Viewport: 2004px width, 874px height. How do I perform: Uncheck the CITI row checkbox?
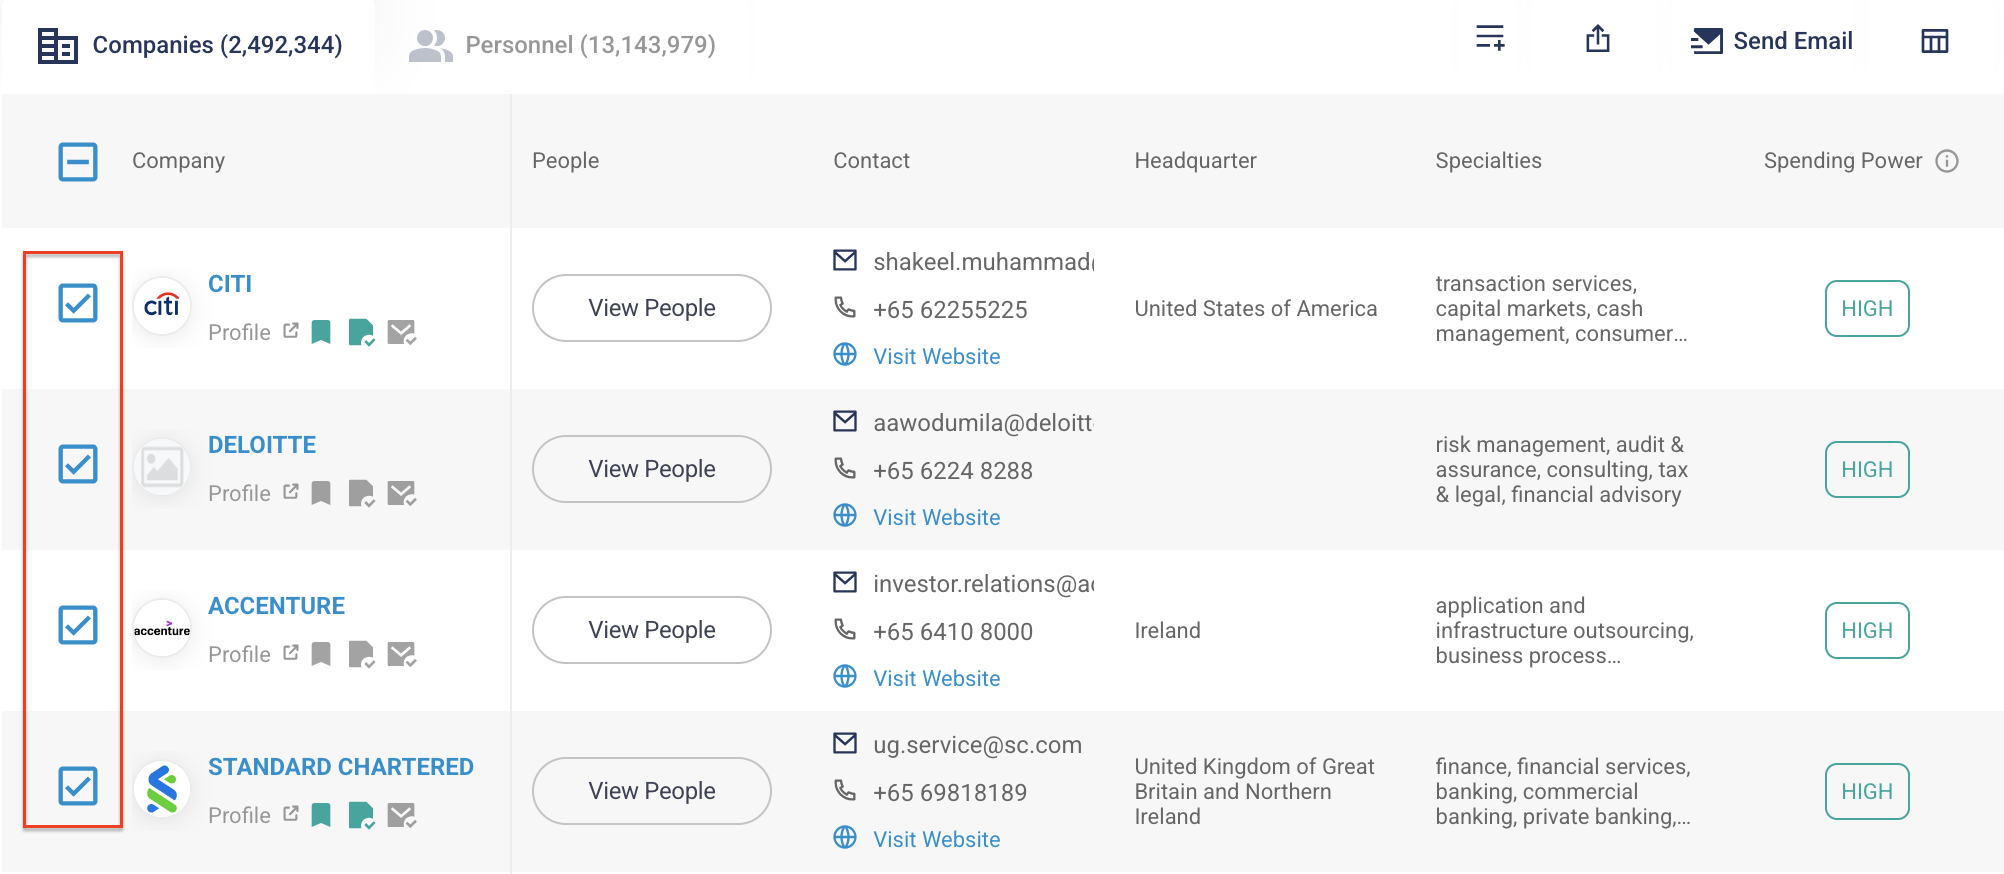coord(78,303)
